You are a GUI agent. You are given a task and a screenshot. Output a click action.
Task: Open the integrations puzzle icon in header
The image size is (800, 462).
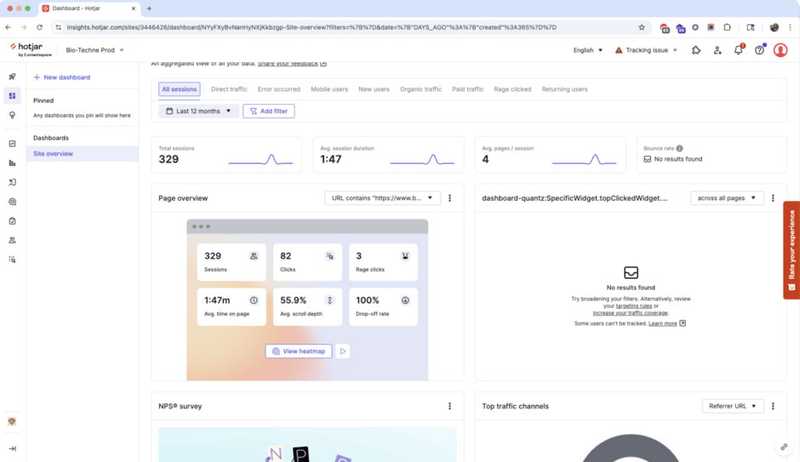pos(696,50)
